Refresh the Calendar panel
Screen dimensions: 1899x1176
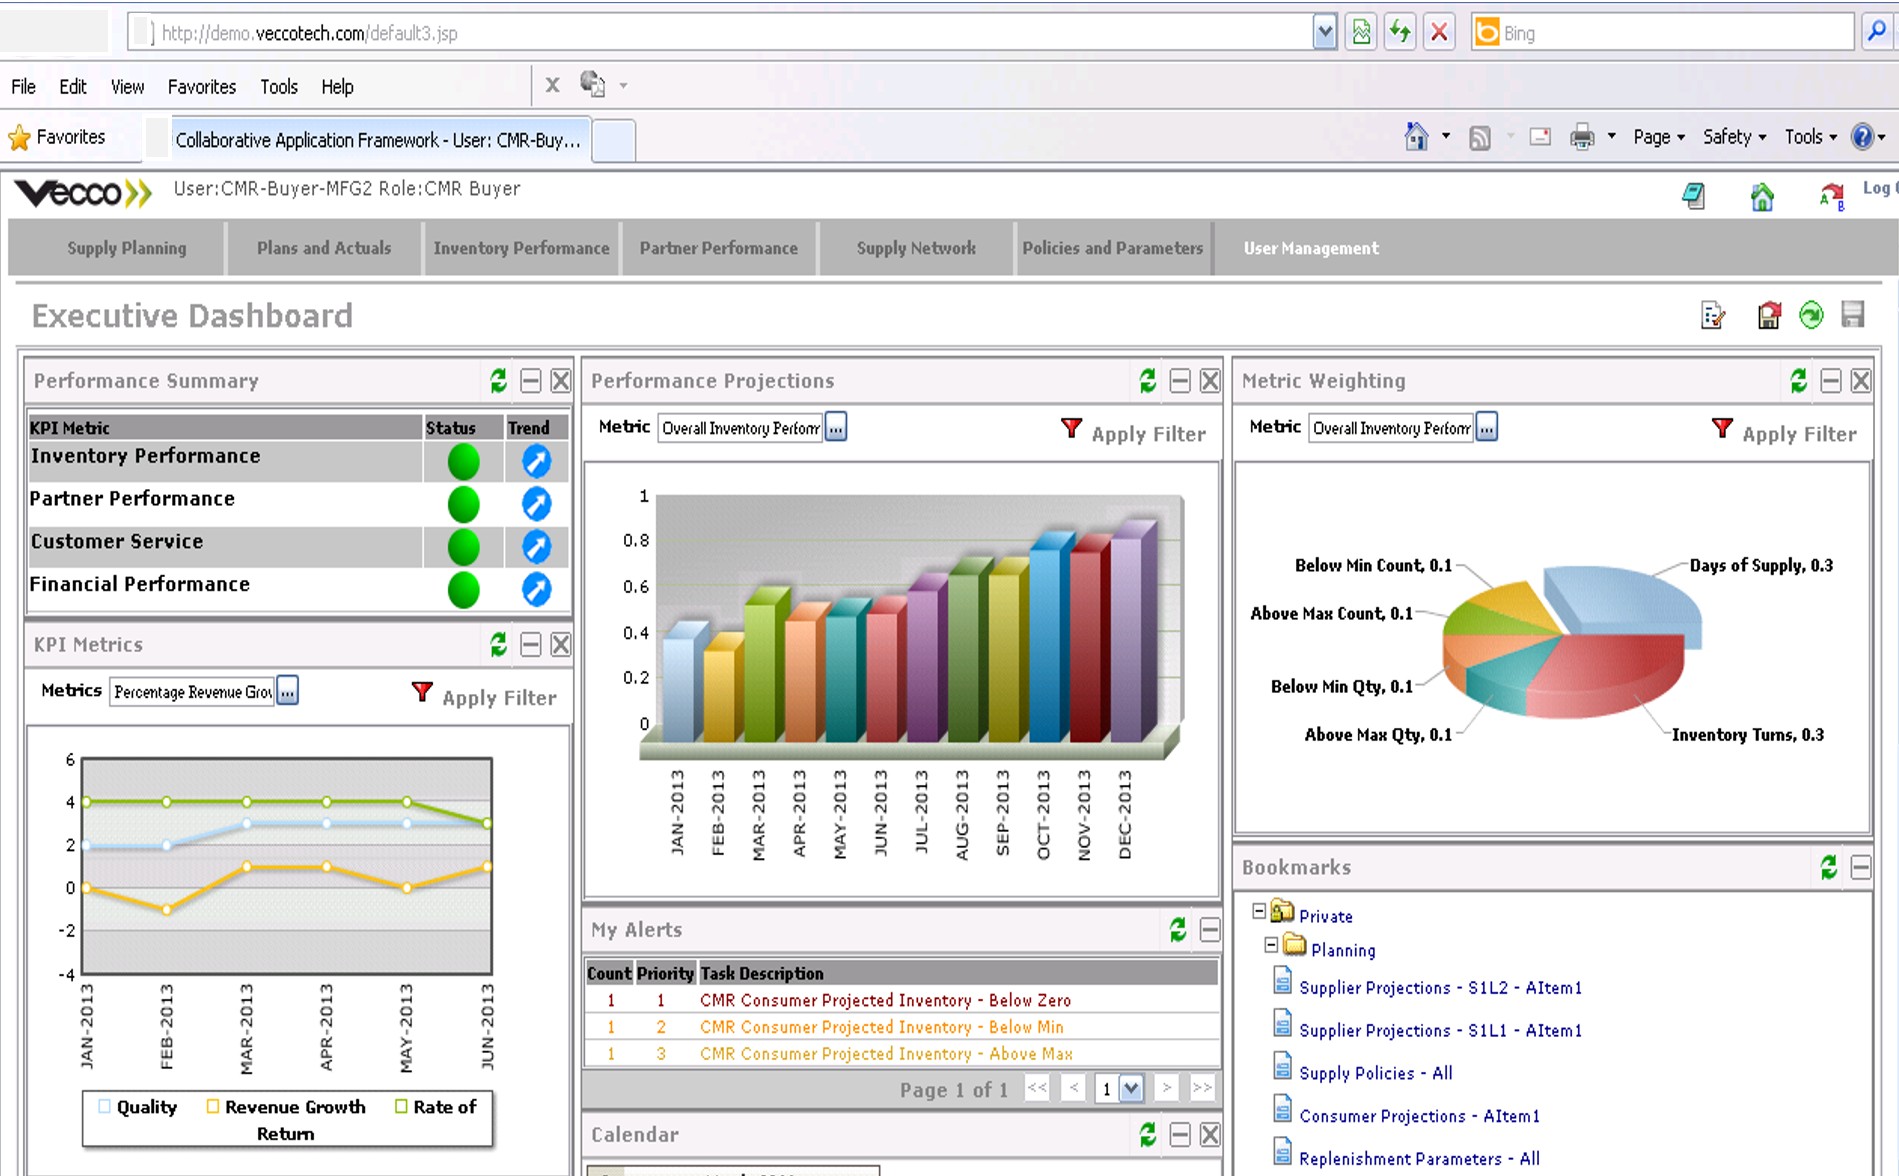(x=1148, y=1135)
